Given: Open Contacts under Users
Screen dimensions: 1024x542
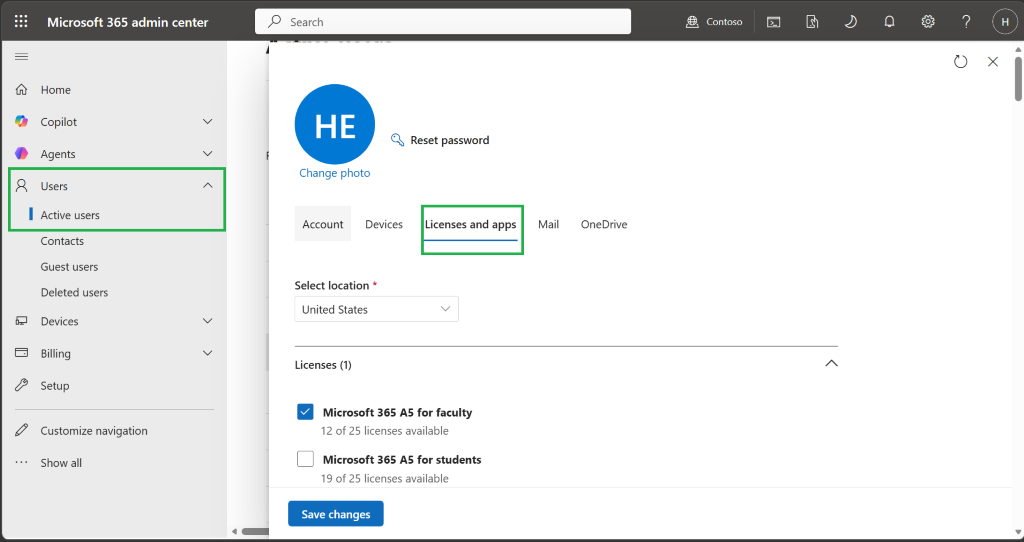Looking at the screenshot, I should click(x=62, y=241).
